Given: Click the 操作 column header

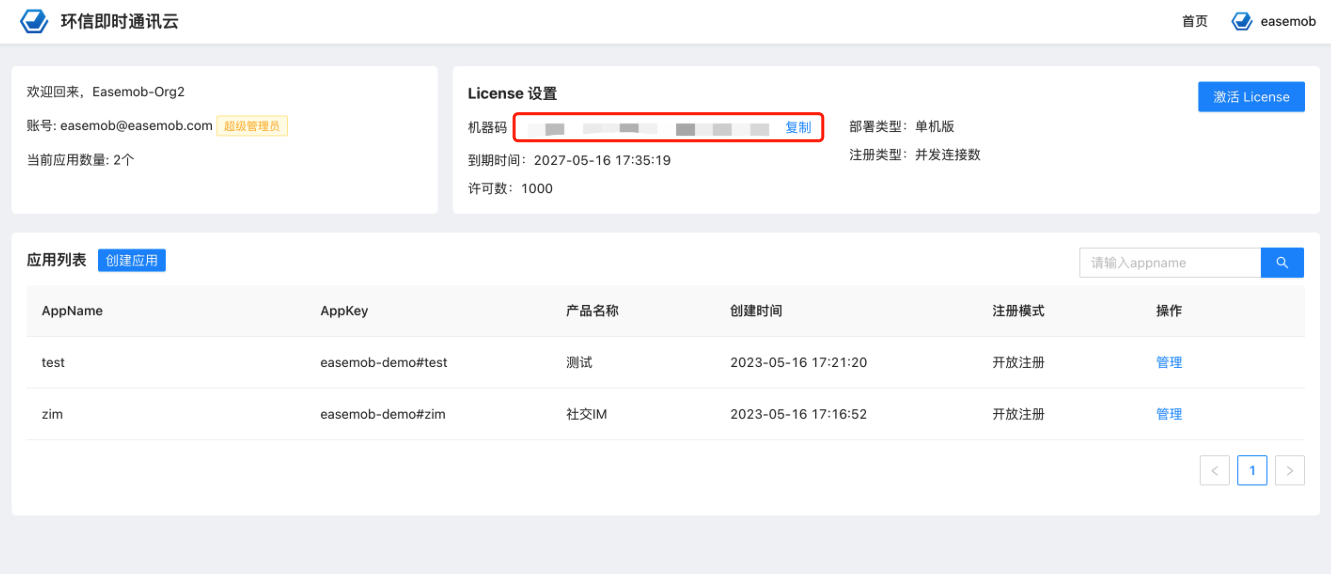Looking at the screenshot, I should (x=1169, y=311).
